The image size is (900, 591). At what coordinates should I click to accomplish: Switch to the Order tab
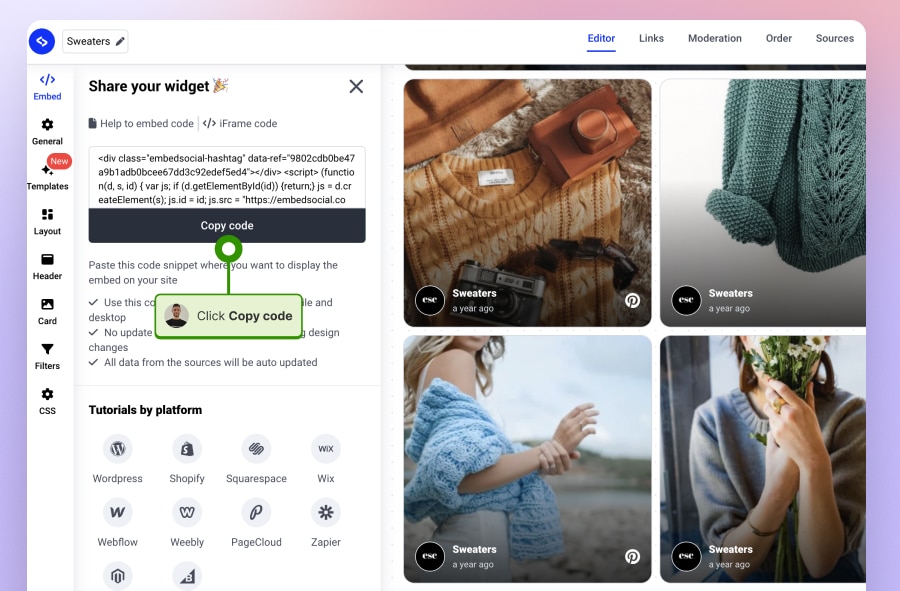coord(779,38)
